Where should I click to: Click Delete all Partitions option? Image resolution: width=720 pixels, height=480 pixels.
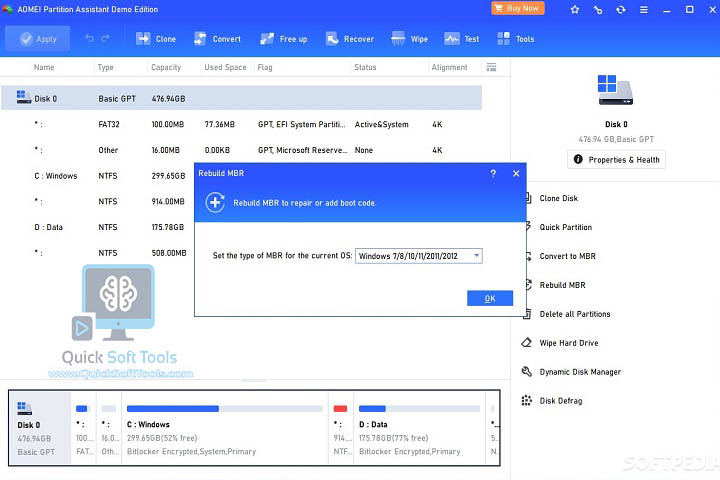[x=574, y=314]
